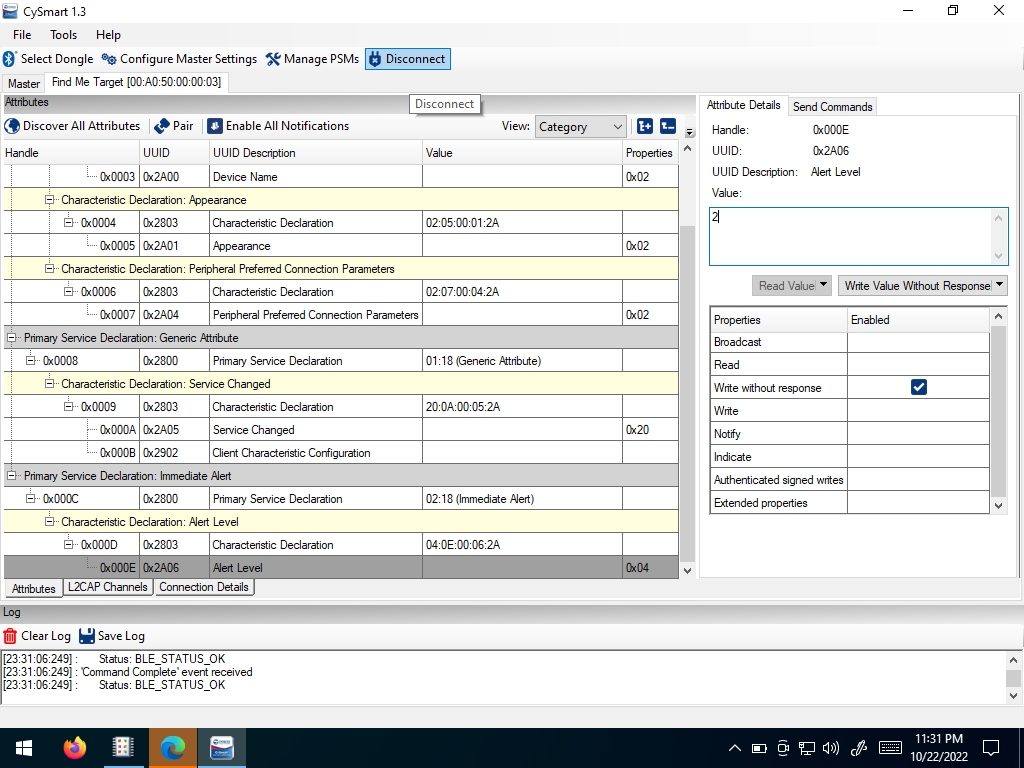Click the Handle column header
This screenshot has height=768, width=1024.
coord(71,153)
